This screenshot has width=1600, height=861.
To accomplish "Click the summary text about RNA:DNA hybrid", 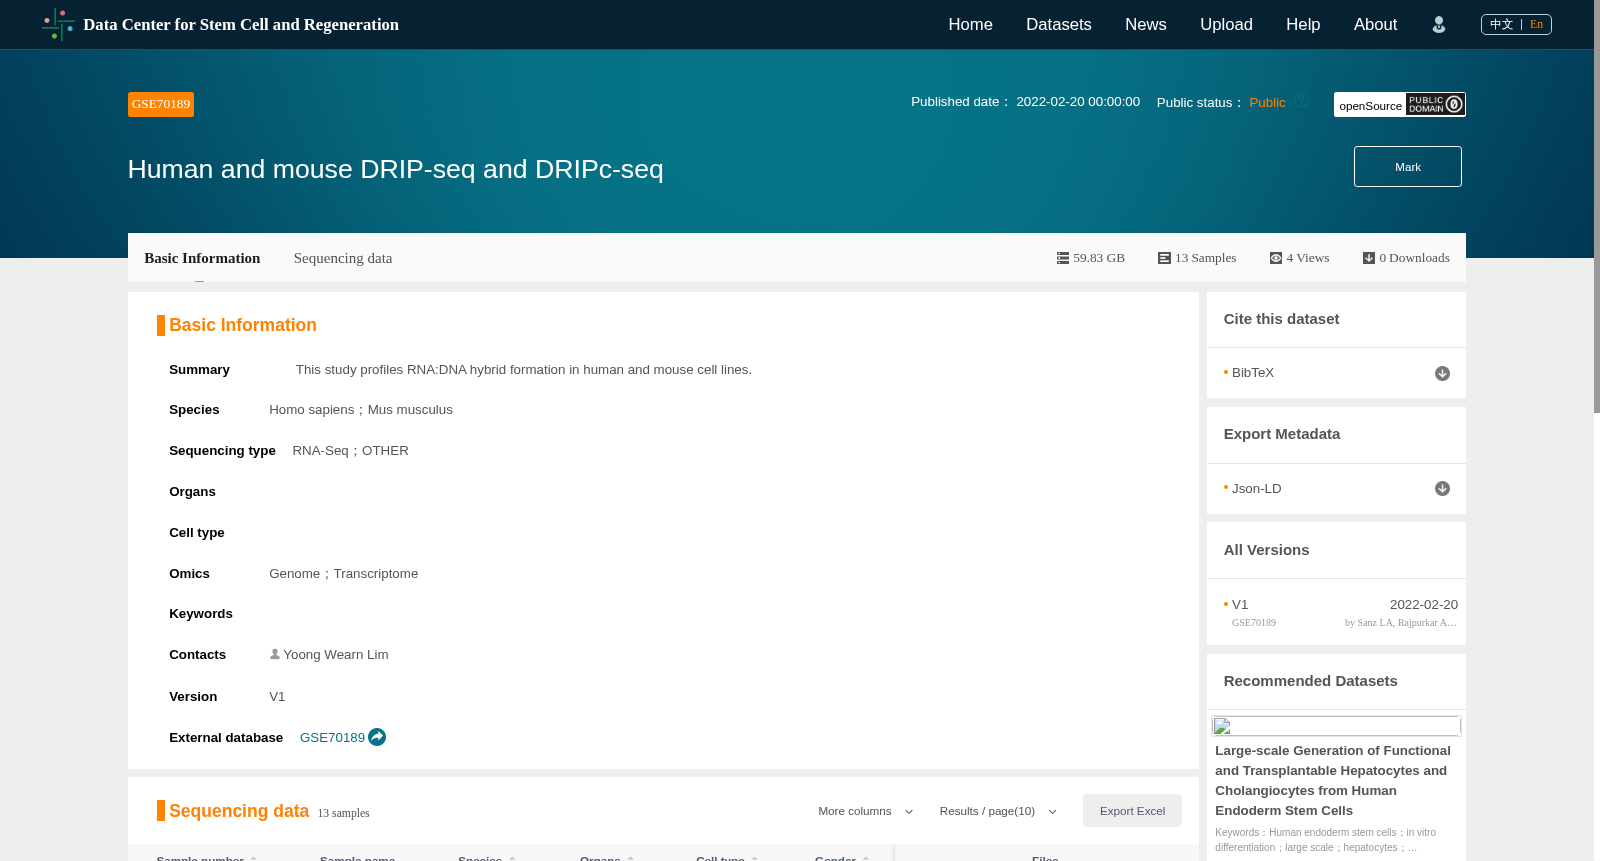I will click(524, 370).
